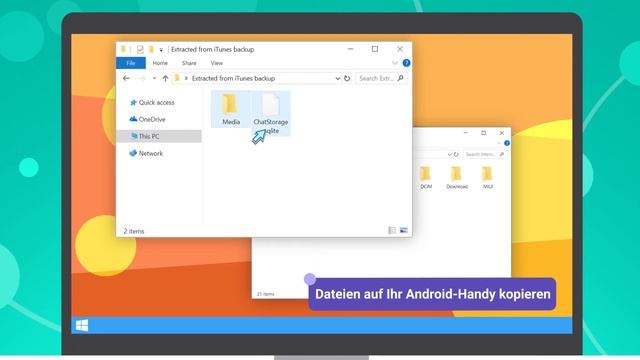The image size is (640, 360).
Task: Expand the ribbon with chevron
Action: click(395, 63)
